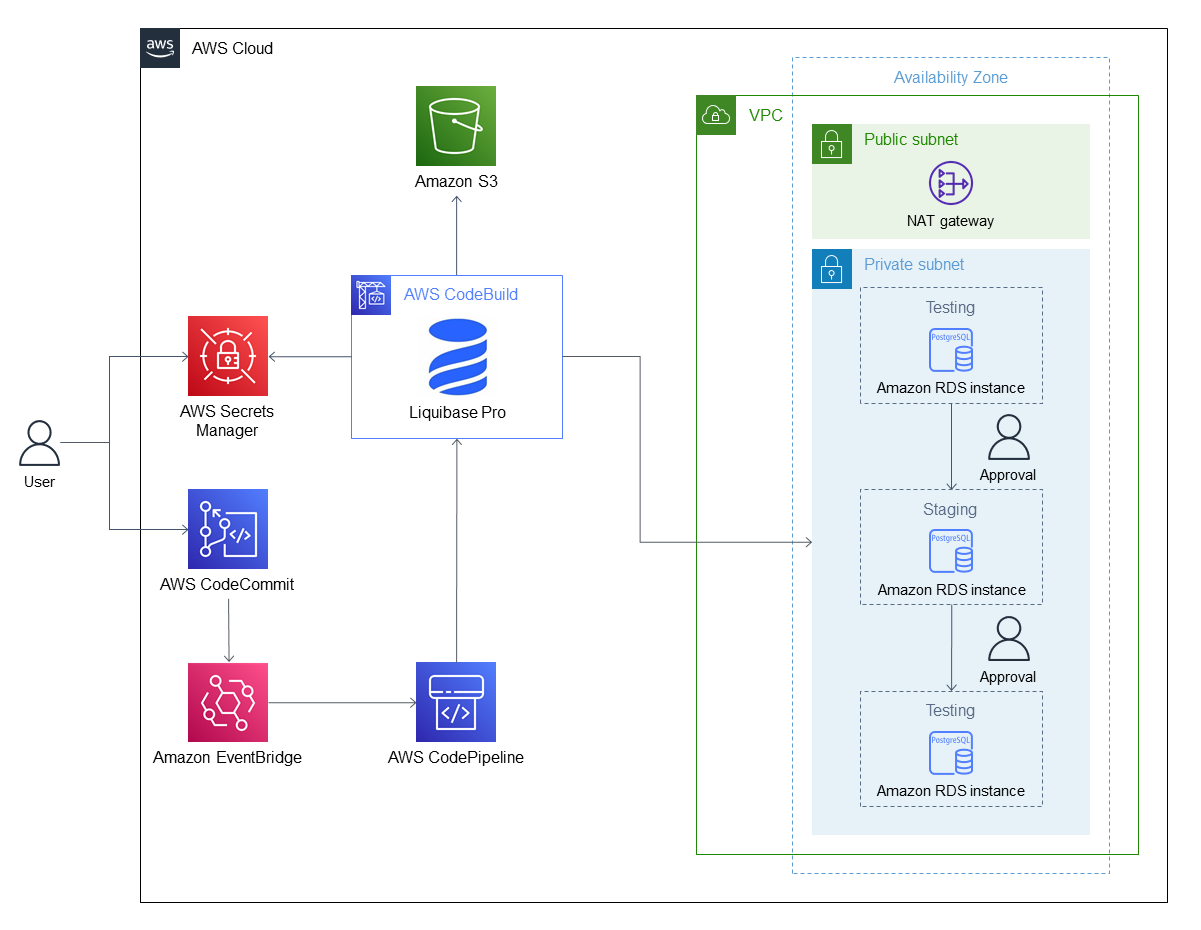Viewport: 1201px width, 930px height.
Task: Click the Approval person icon above Staging
Action: pyautogui.click(x=1008, y=438)
